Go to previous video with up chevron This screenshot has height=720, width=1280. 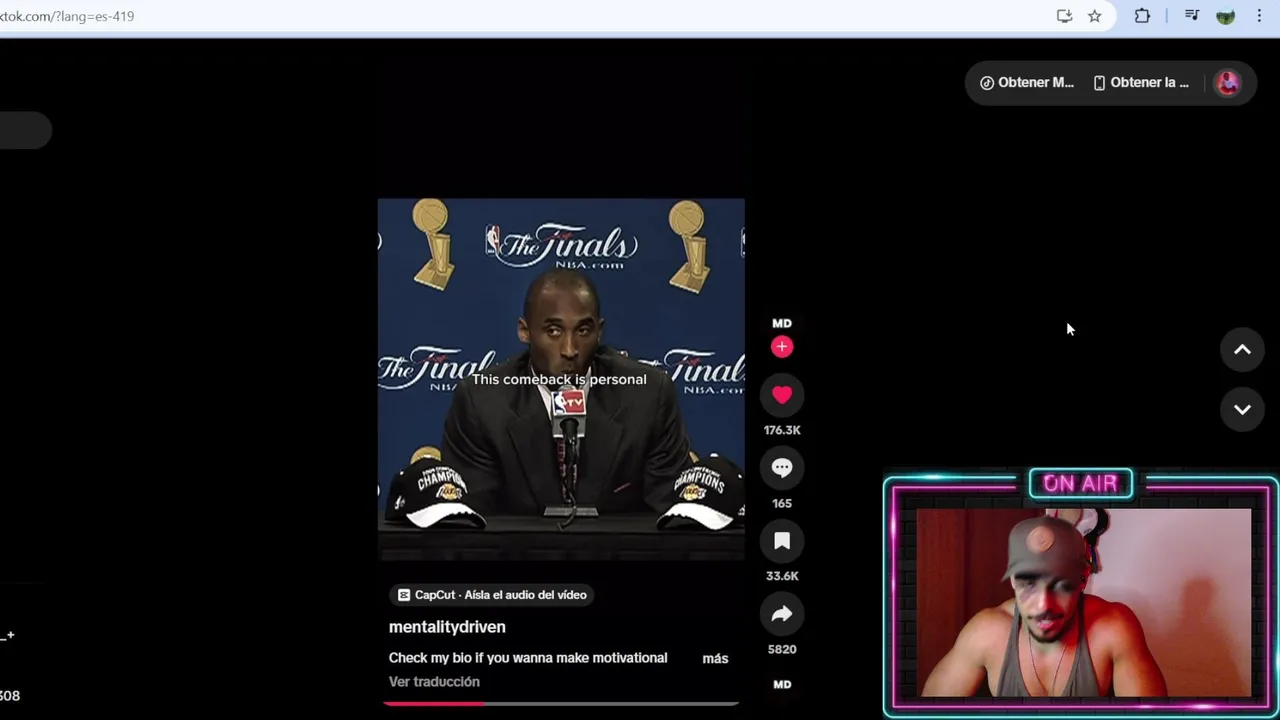coord(1242,350)
